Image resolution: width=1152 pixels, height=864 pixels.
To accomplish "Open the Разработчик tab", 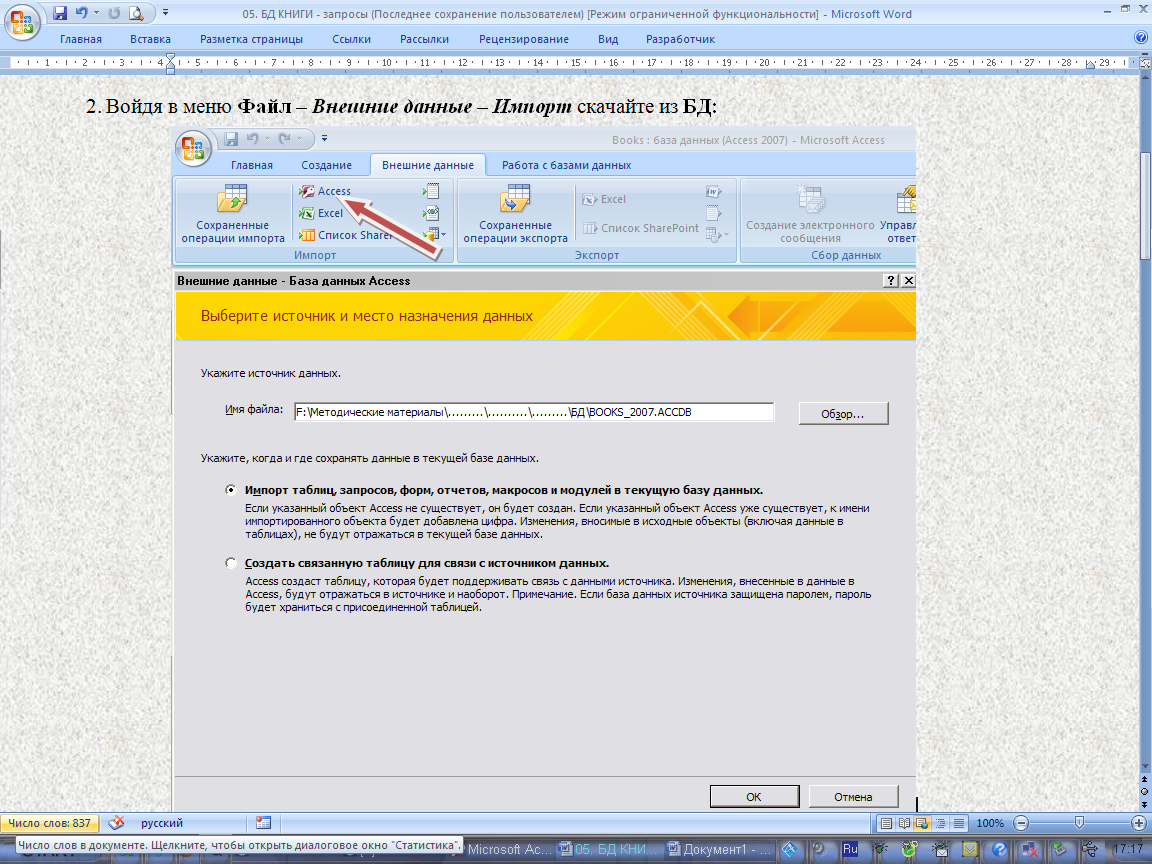I will click(680, 39).
